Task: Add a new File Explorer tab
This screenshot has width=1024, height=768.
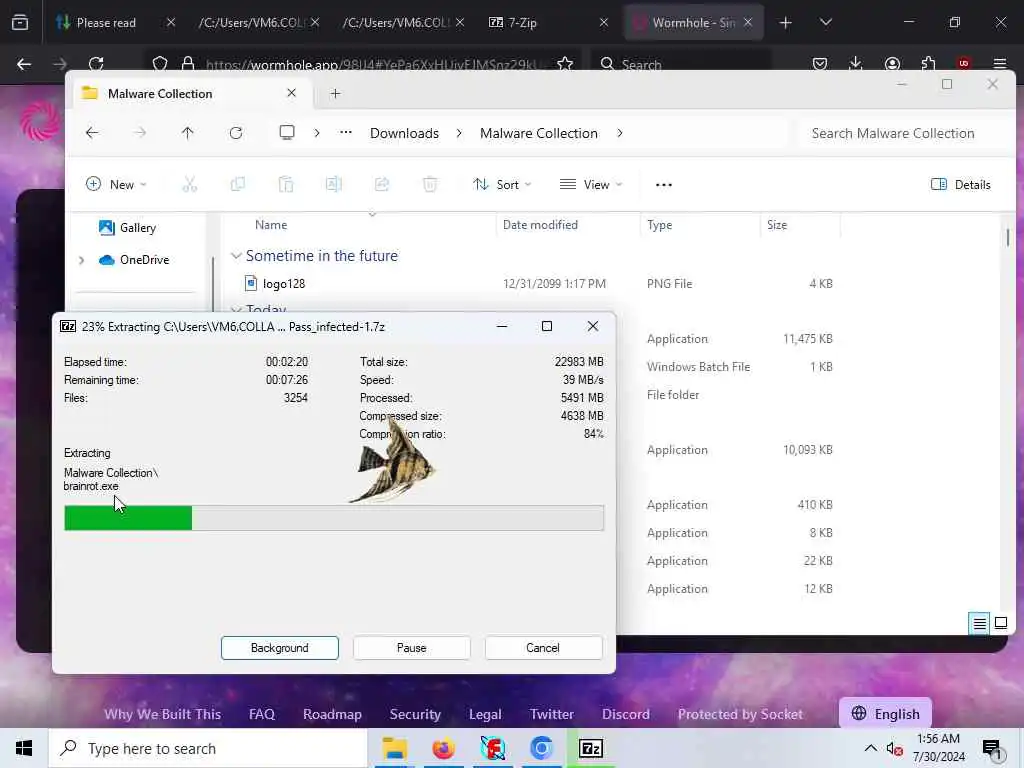Action: click(x=335, y=93)
